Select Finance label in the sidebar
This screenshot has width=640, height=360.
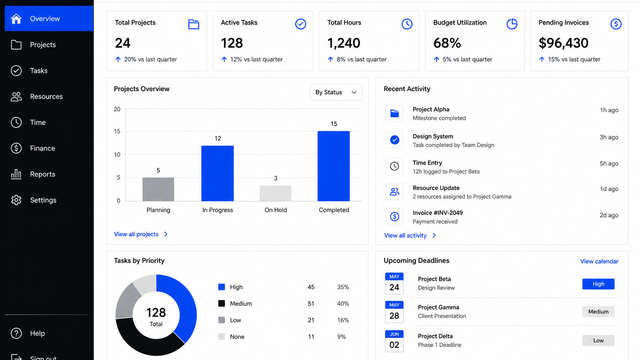tap(42, 148)
